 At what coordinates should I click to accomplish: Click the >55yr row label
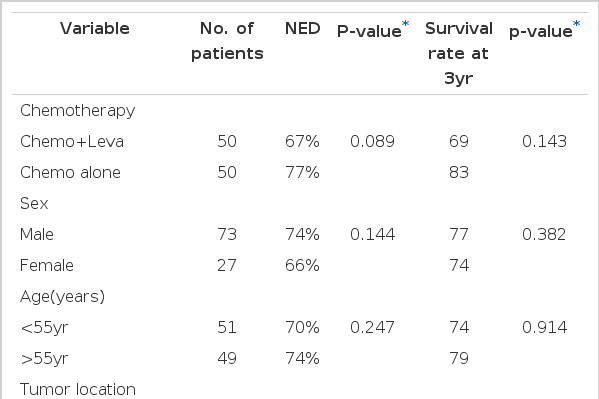point(44,358)
